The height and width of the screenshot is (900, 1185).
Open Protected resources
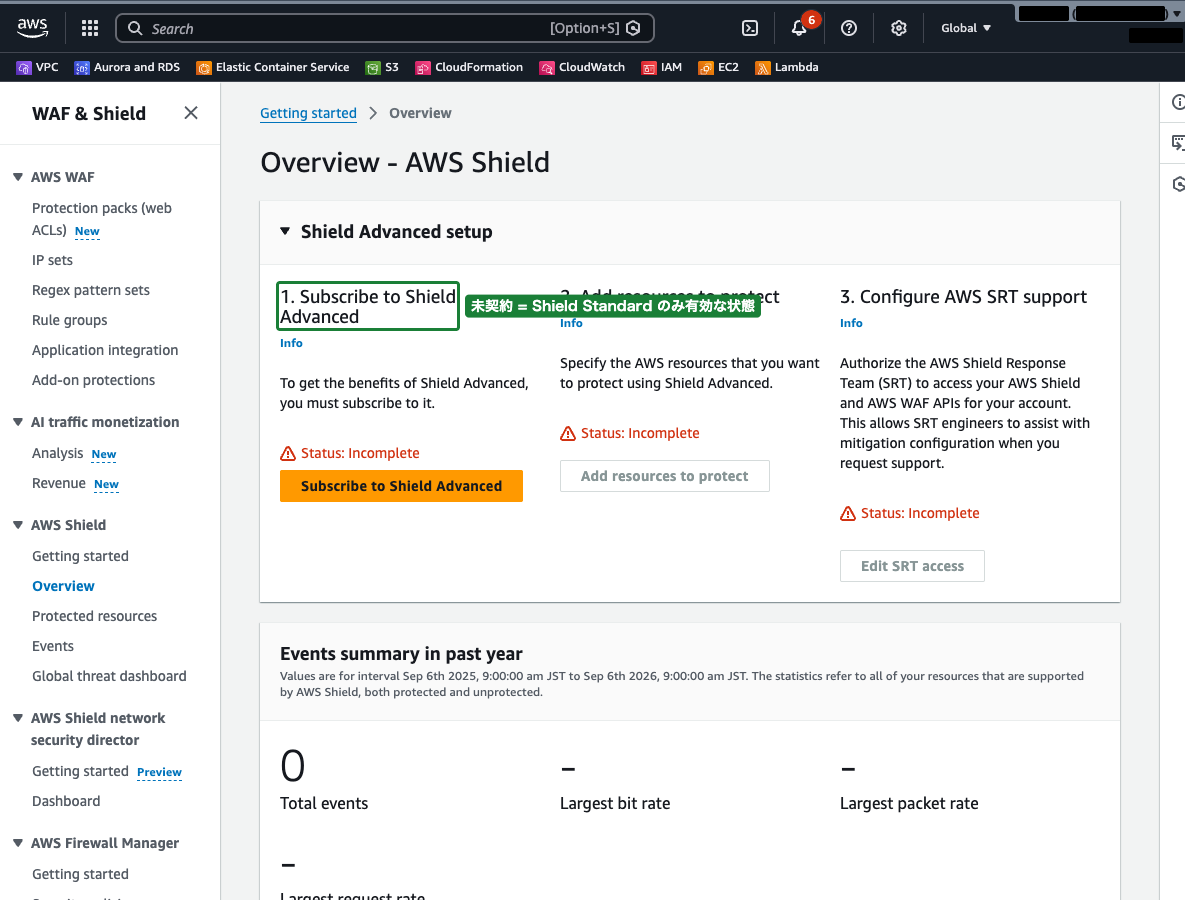coord(94,616)
